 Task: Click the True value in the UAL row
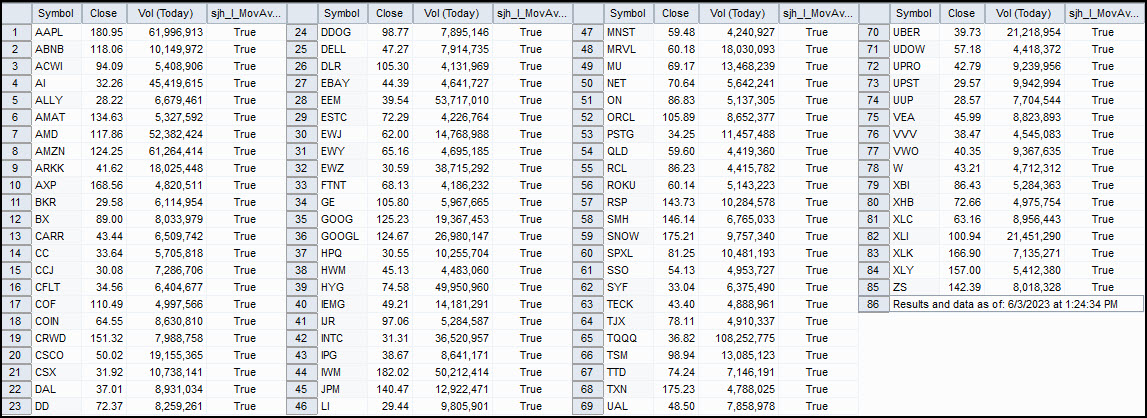point(817,406)
